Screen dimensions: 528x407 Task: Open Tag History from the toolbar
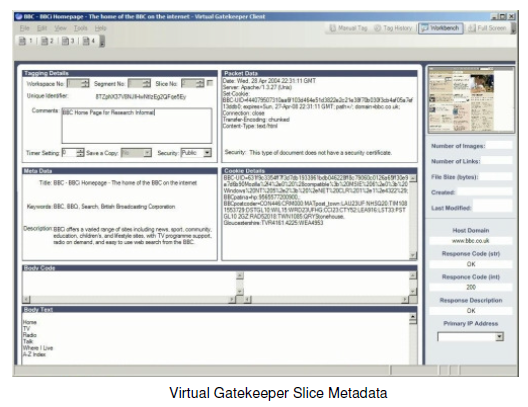[x=393, y=28]
